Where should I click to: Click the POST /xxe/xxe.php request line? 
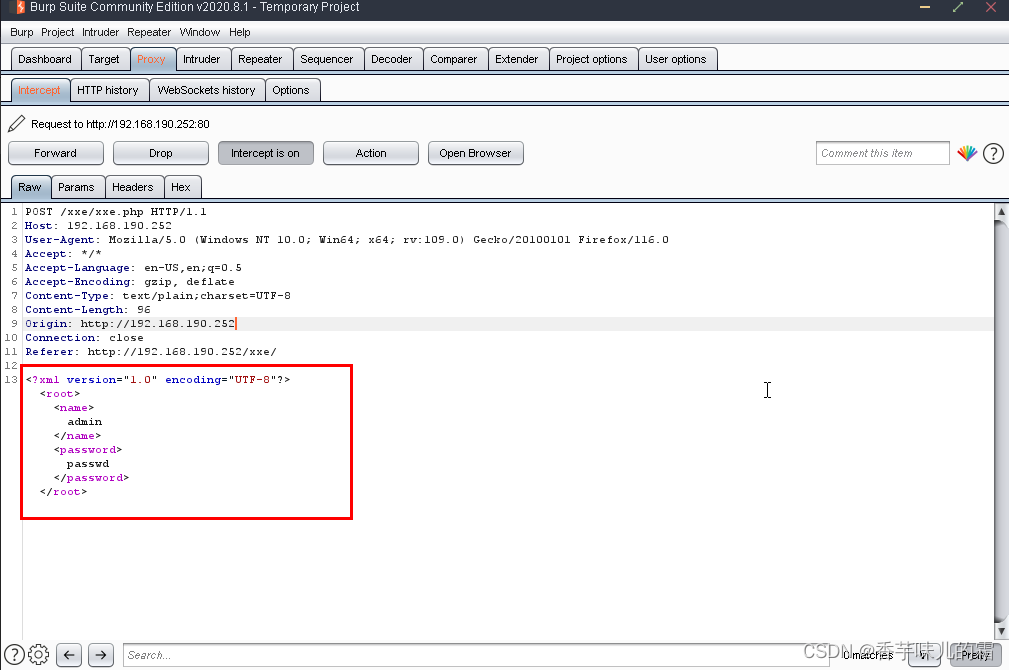pos(116,212)
